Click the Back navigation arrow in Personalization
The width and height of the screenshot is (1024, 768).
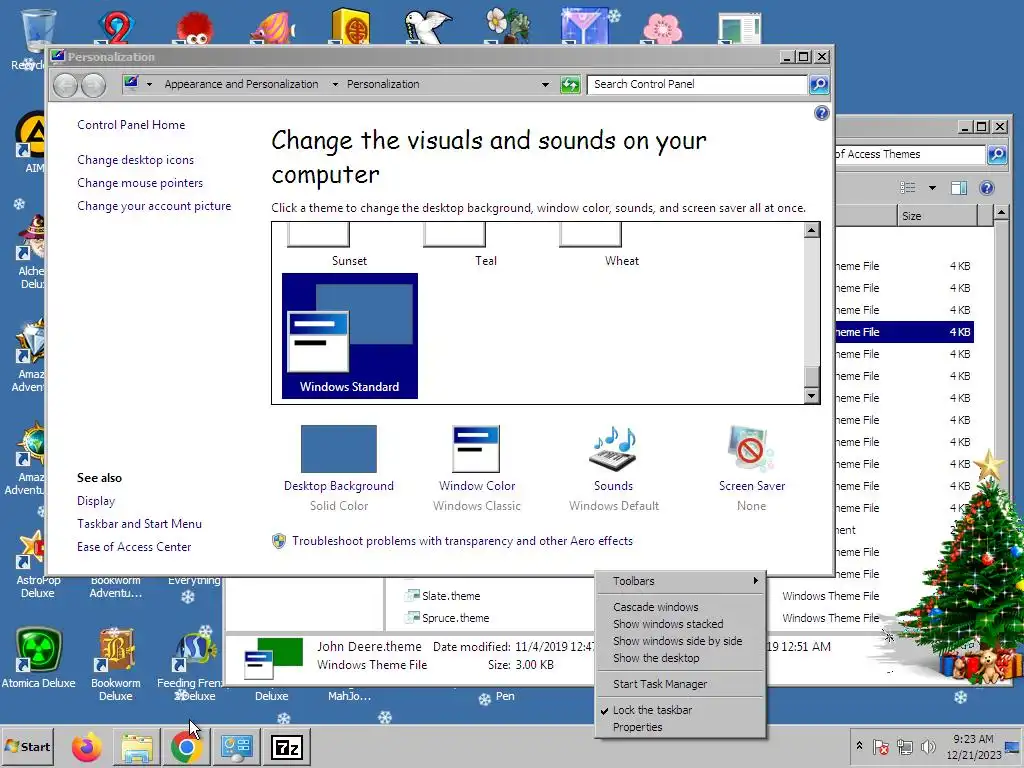coord(65,85)
